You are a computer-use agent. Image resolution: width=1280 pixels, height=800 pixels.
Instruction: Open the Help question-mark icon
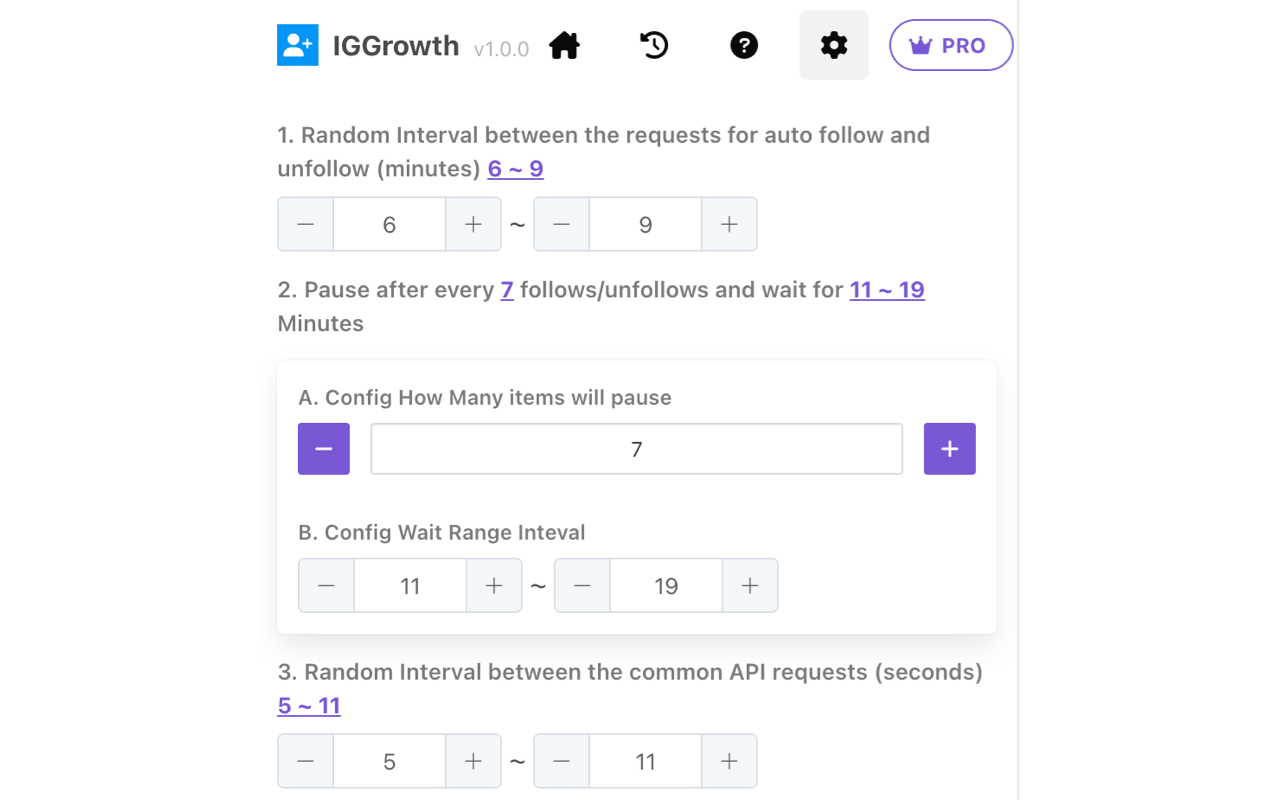(x=744, y=45)
